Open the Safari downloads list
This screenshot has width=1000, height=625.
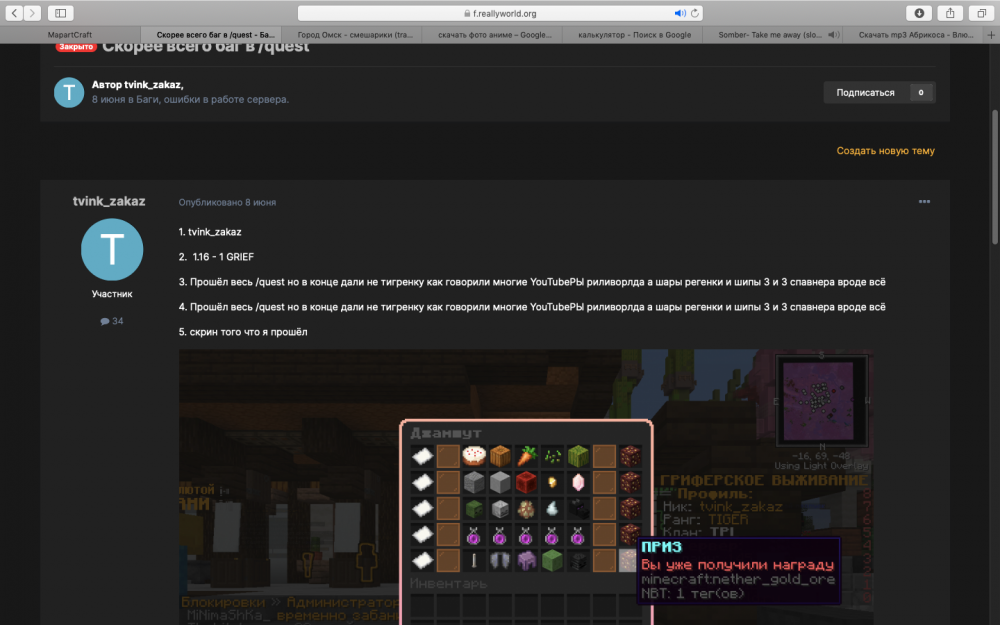point(919,13)
